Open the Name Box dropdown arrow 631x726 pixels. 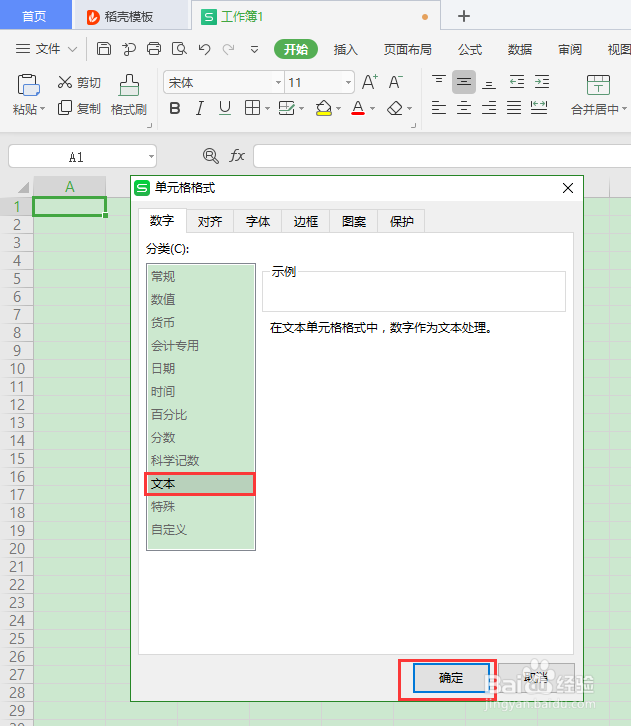[x=151, y=156]
